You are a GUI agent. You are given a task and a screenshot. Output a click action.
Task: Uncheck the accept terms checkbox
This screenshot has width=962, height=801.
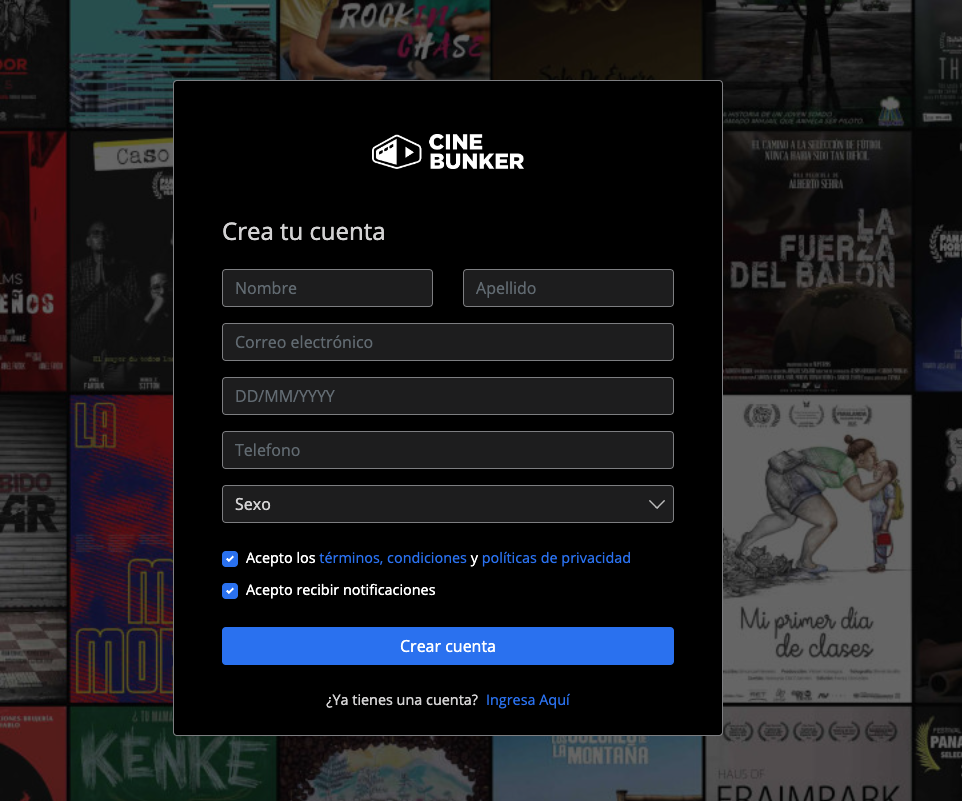click(230, 559)
